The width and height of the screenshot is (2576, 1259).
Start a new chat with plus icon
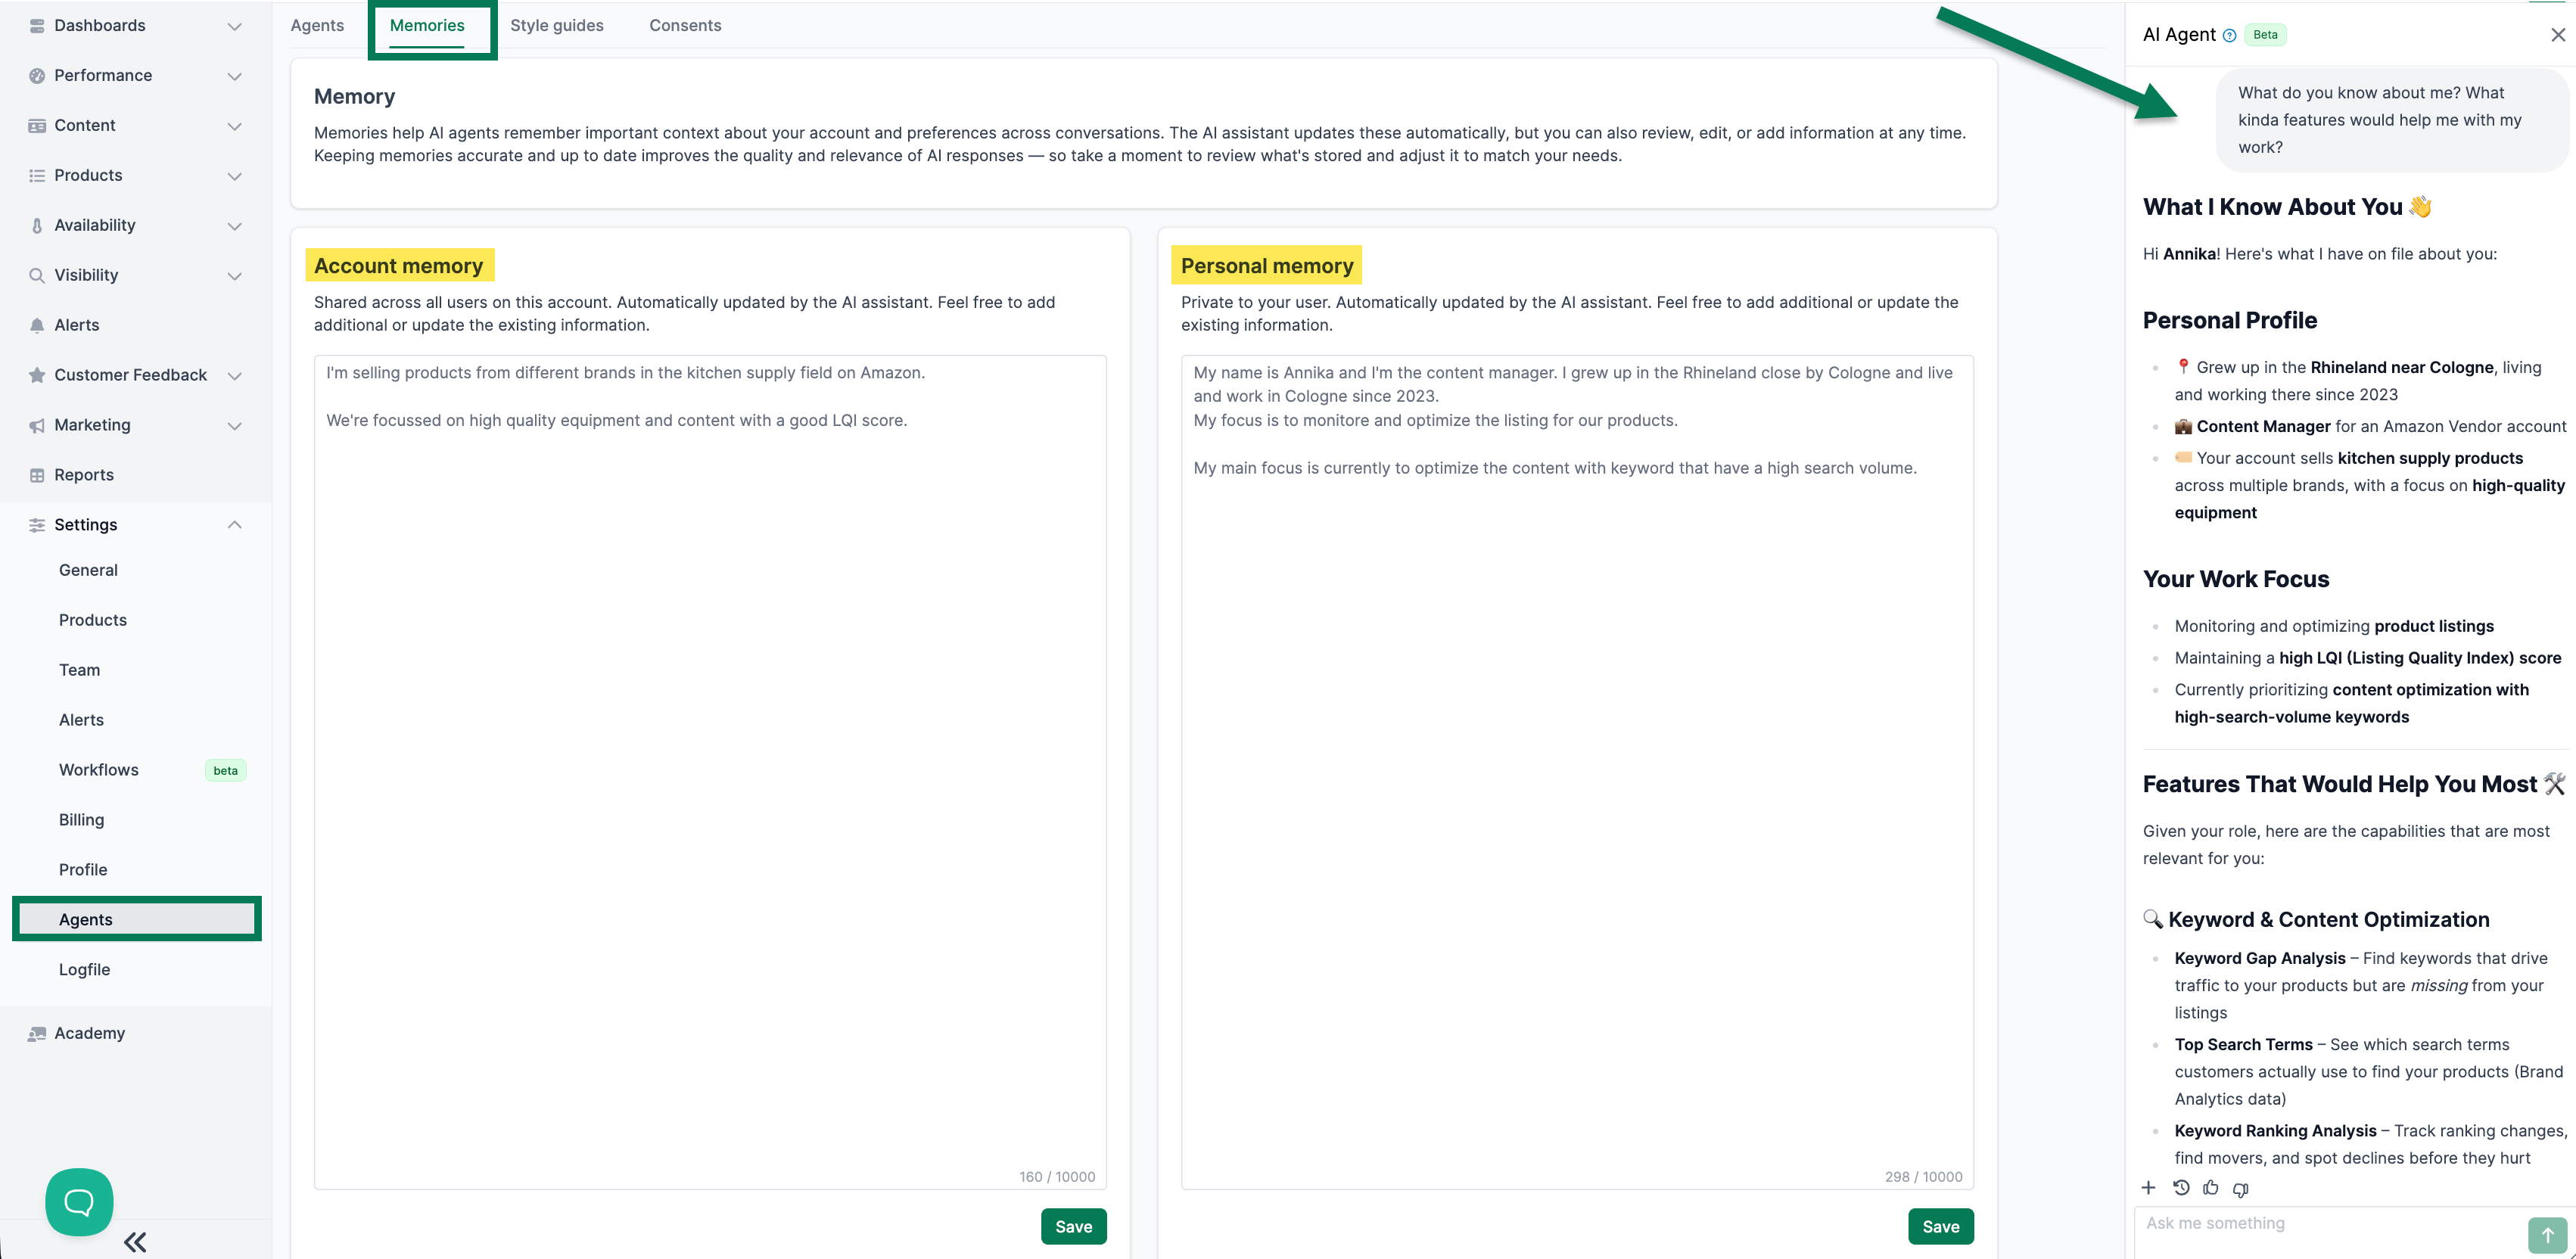2148,1188
